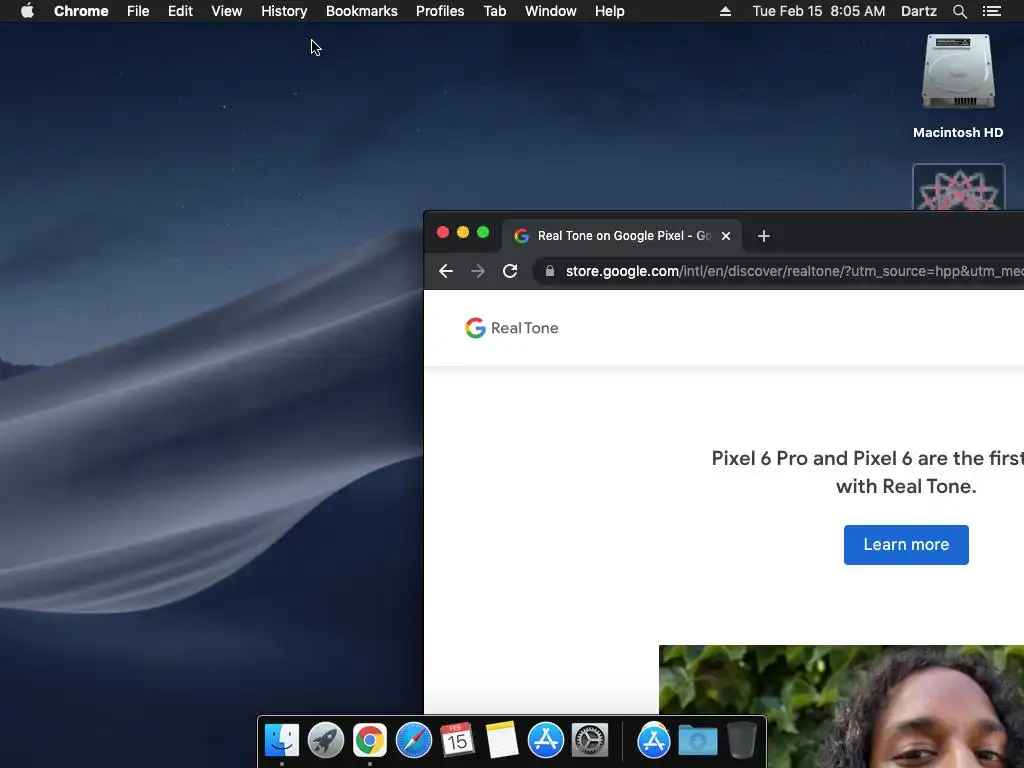Go back with Chrome back arrow
The height and width of the screenshot is (768, 1024).
point(445,271)
